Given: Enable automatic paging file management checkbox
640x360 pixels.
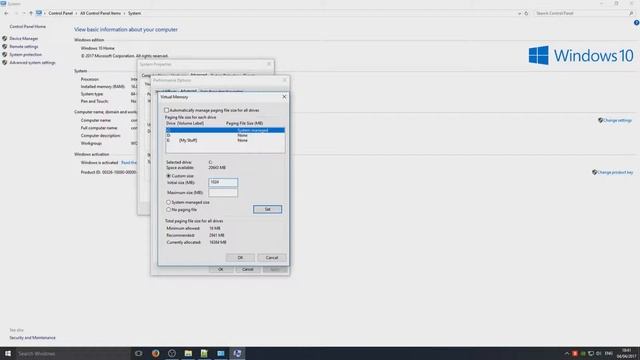Looking at the screenshot, I should 167,110.
